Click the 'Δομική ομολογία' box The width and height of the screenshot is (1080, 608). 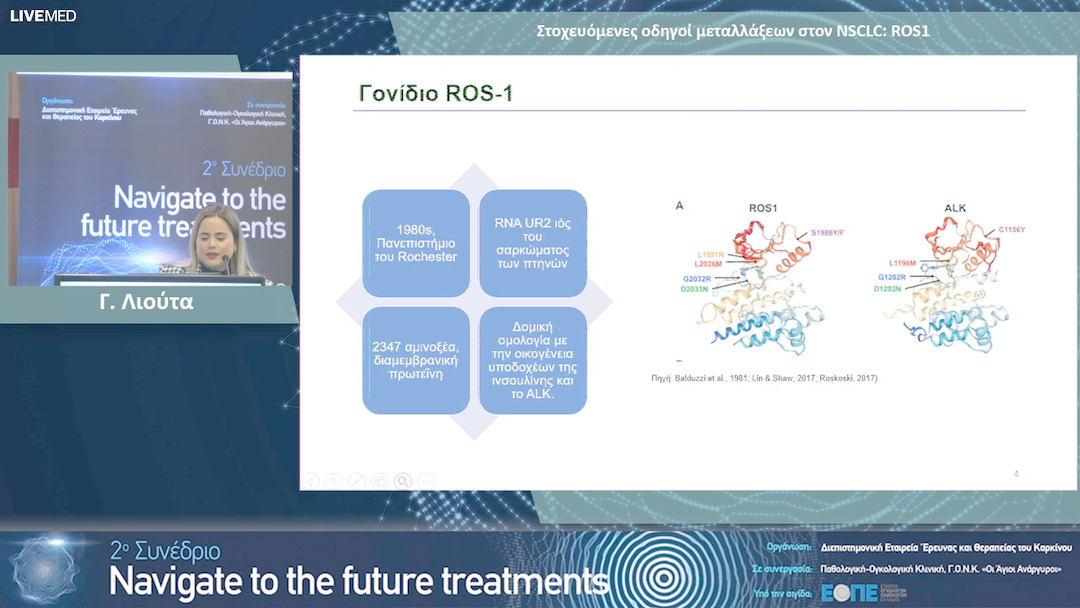[x=533, y=360]
